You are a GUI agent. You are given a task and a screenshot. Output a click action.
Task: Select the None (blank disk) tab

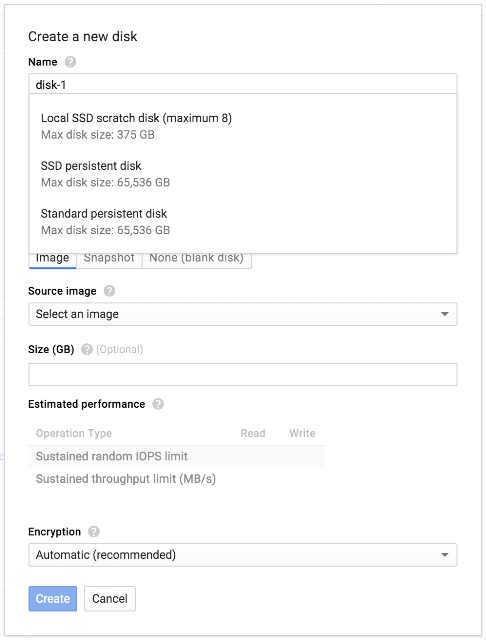coord(196,259)
